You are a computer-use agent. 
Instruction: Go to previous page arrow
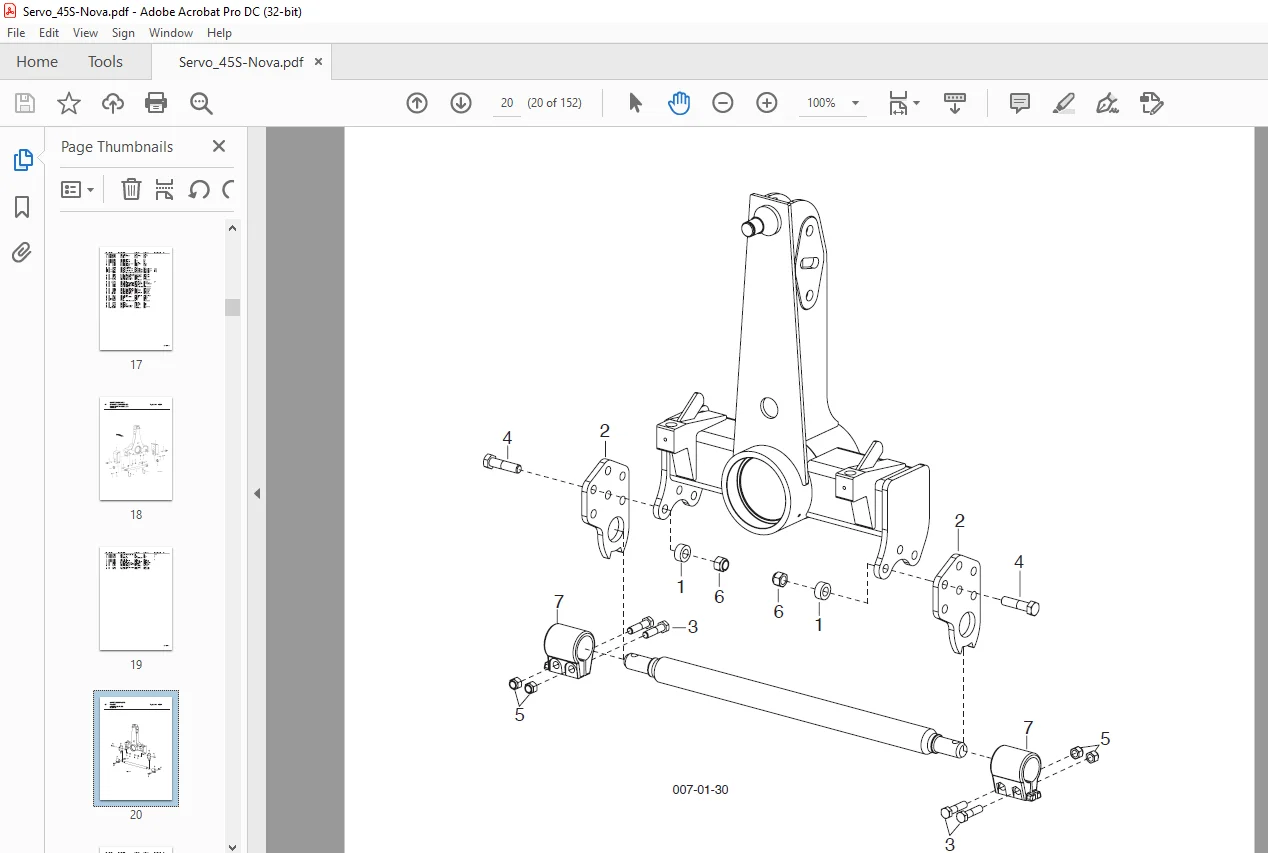(x=417, y=103)
